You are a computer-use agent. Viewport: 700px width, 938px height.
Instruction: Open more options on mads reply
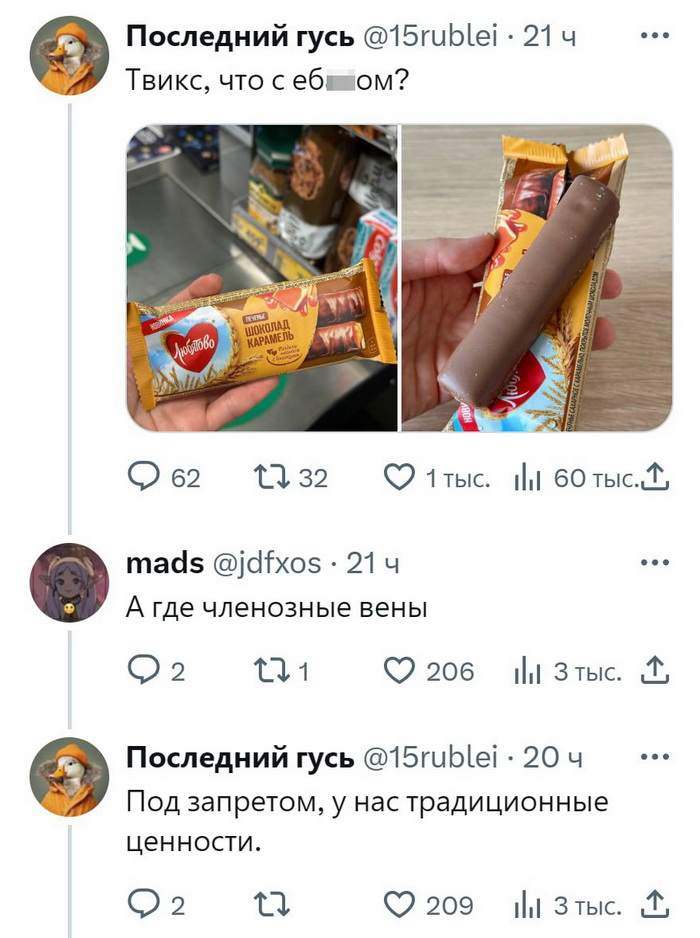(x=655, y=562)
